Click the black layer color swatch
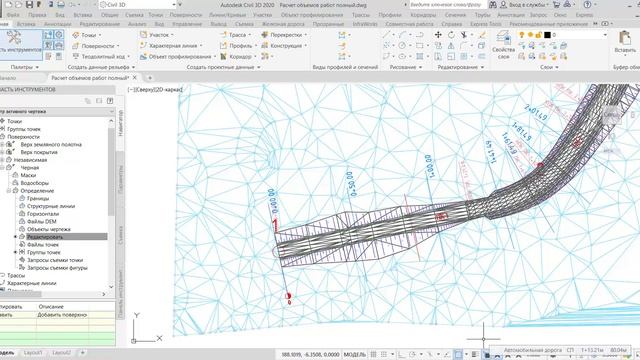The image size is (640, 360). point(547,35)
